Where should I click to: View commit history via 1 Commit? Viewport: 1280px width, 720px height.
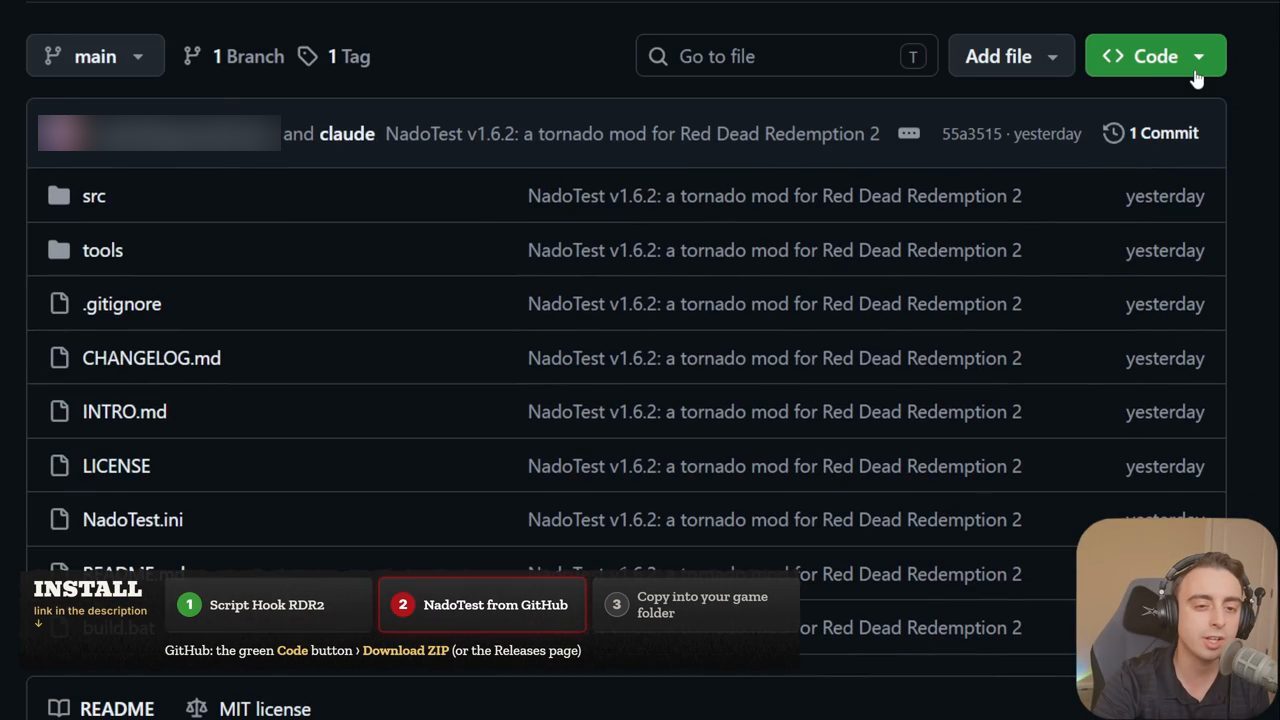(1151, 133)
